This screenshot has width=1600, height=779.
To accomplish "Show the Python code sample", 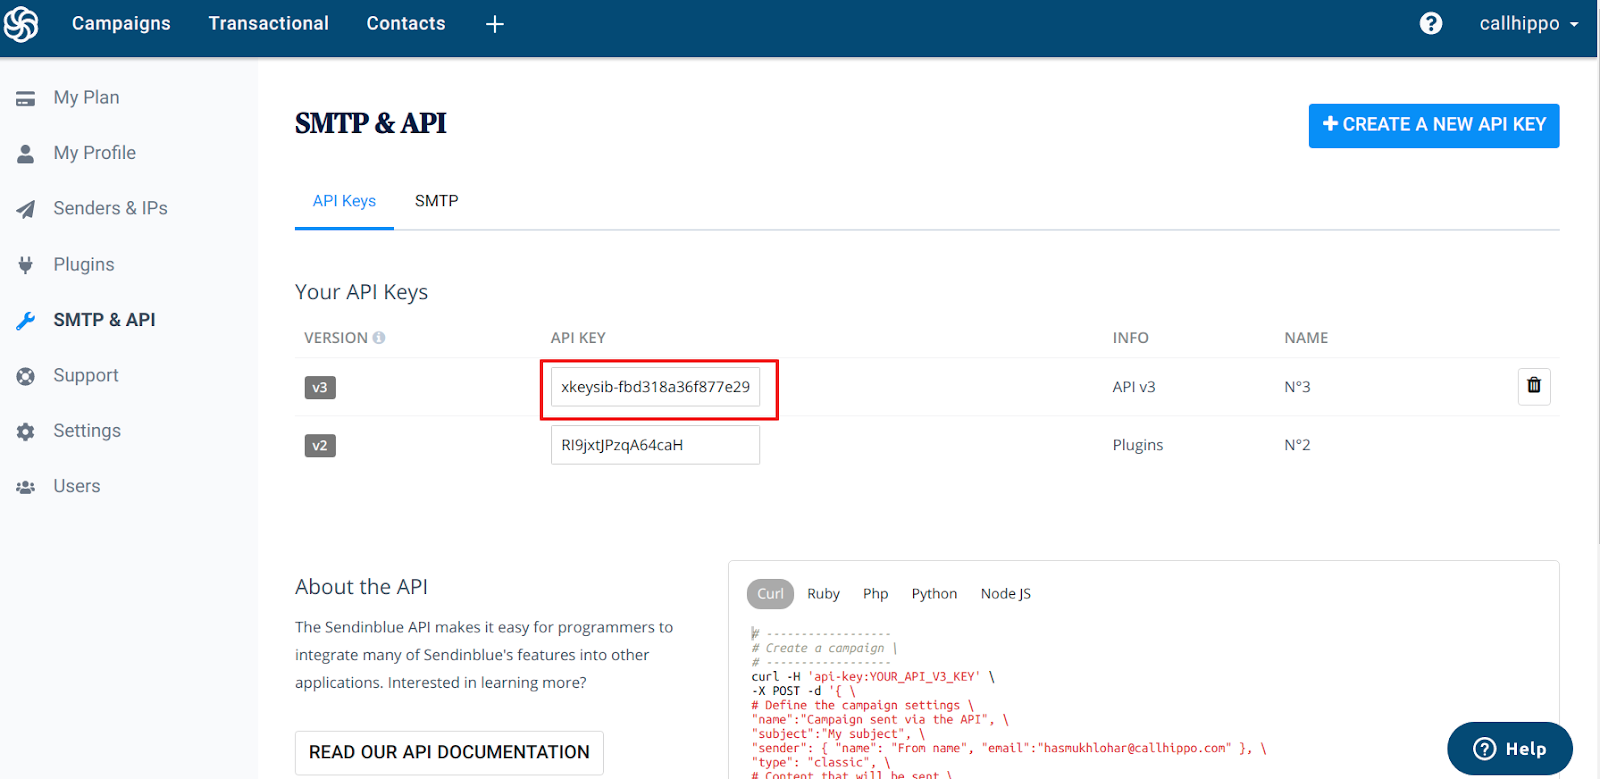I will 934,594.
